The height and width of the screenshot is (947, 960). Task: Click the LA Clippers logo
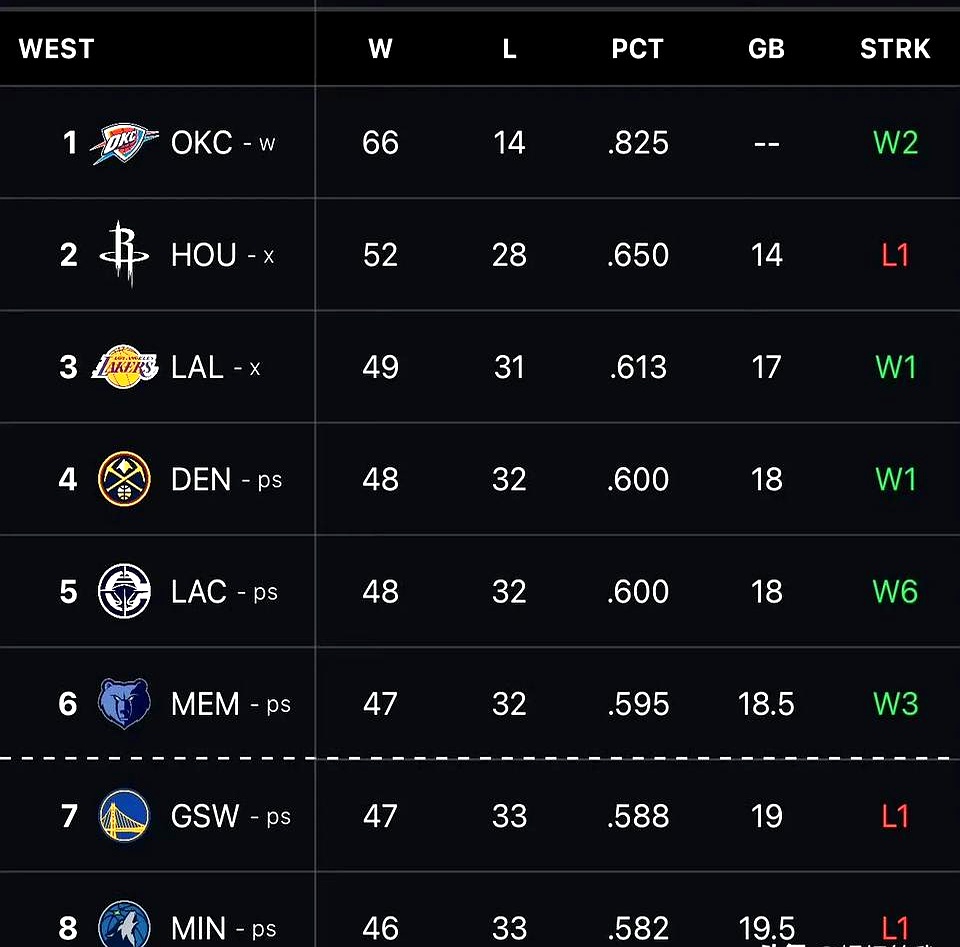[124, 591]
